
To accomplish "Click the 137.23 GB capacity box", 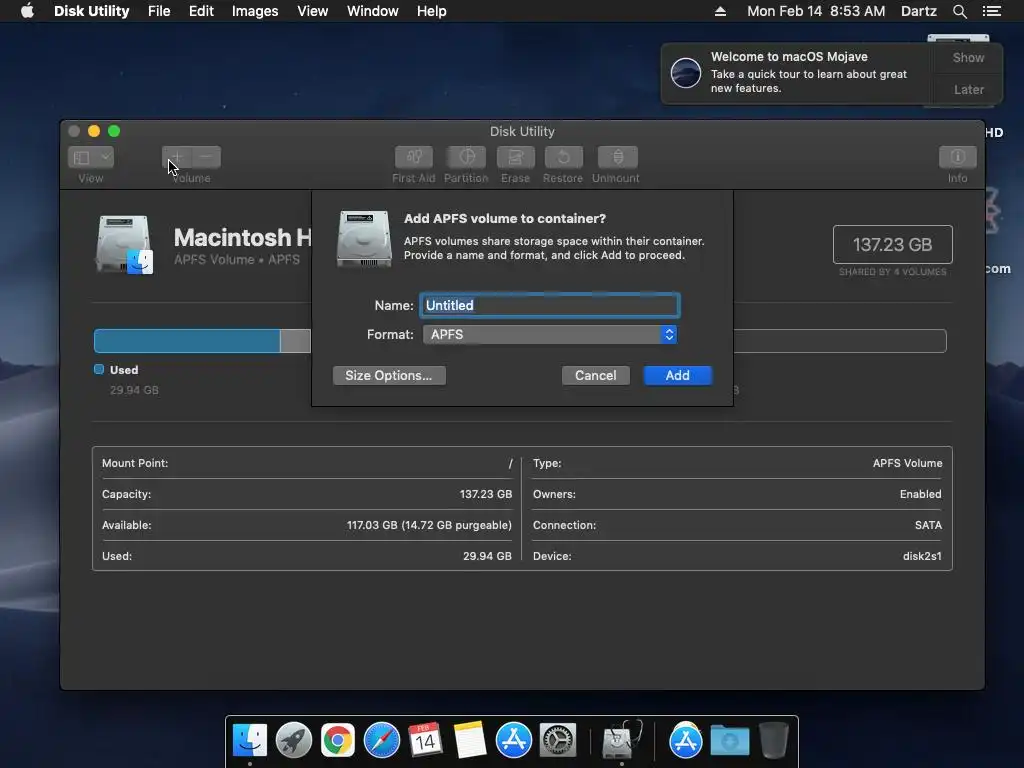I will 892,244.
